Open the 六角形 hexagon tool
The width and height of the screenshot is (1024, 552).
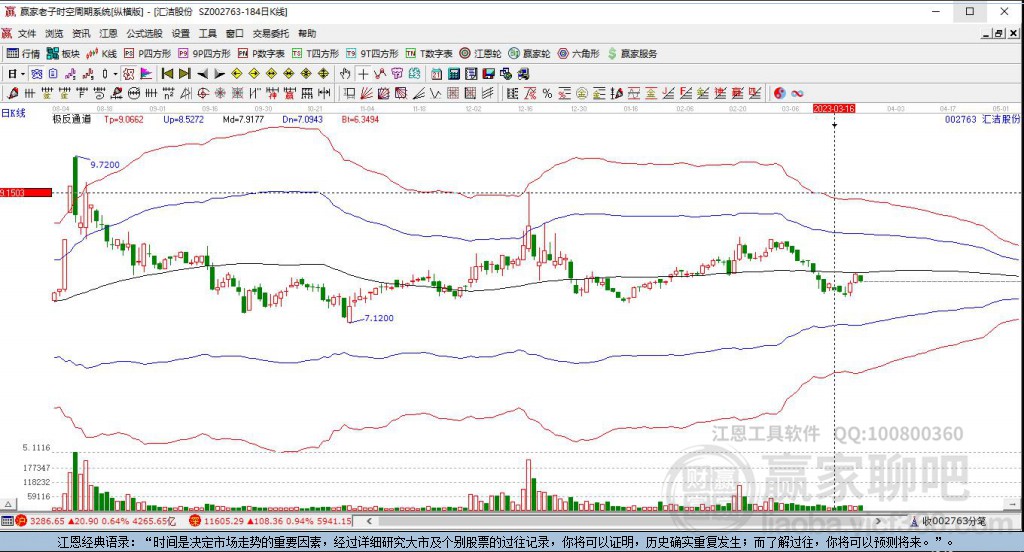(579, 54)
